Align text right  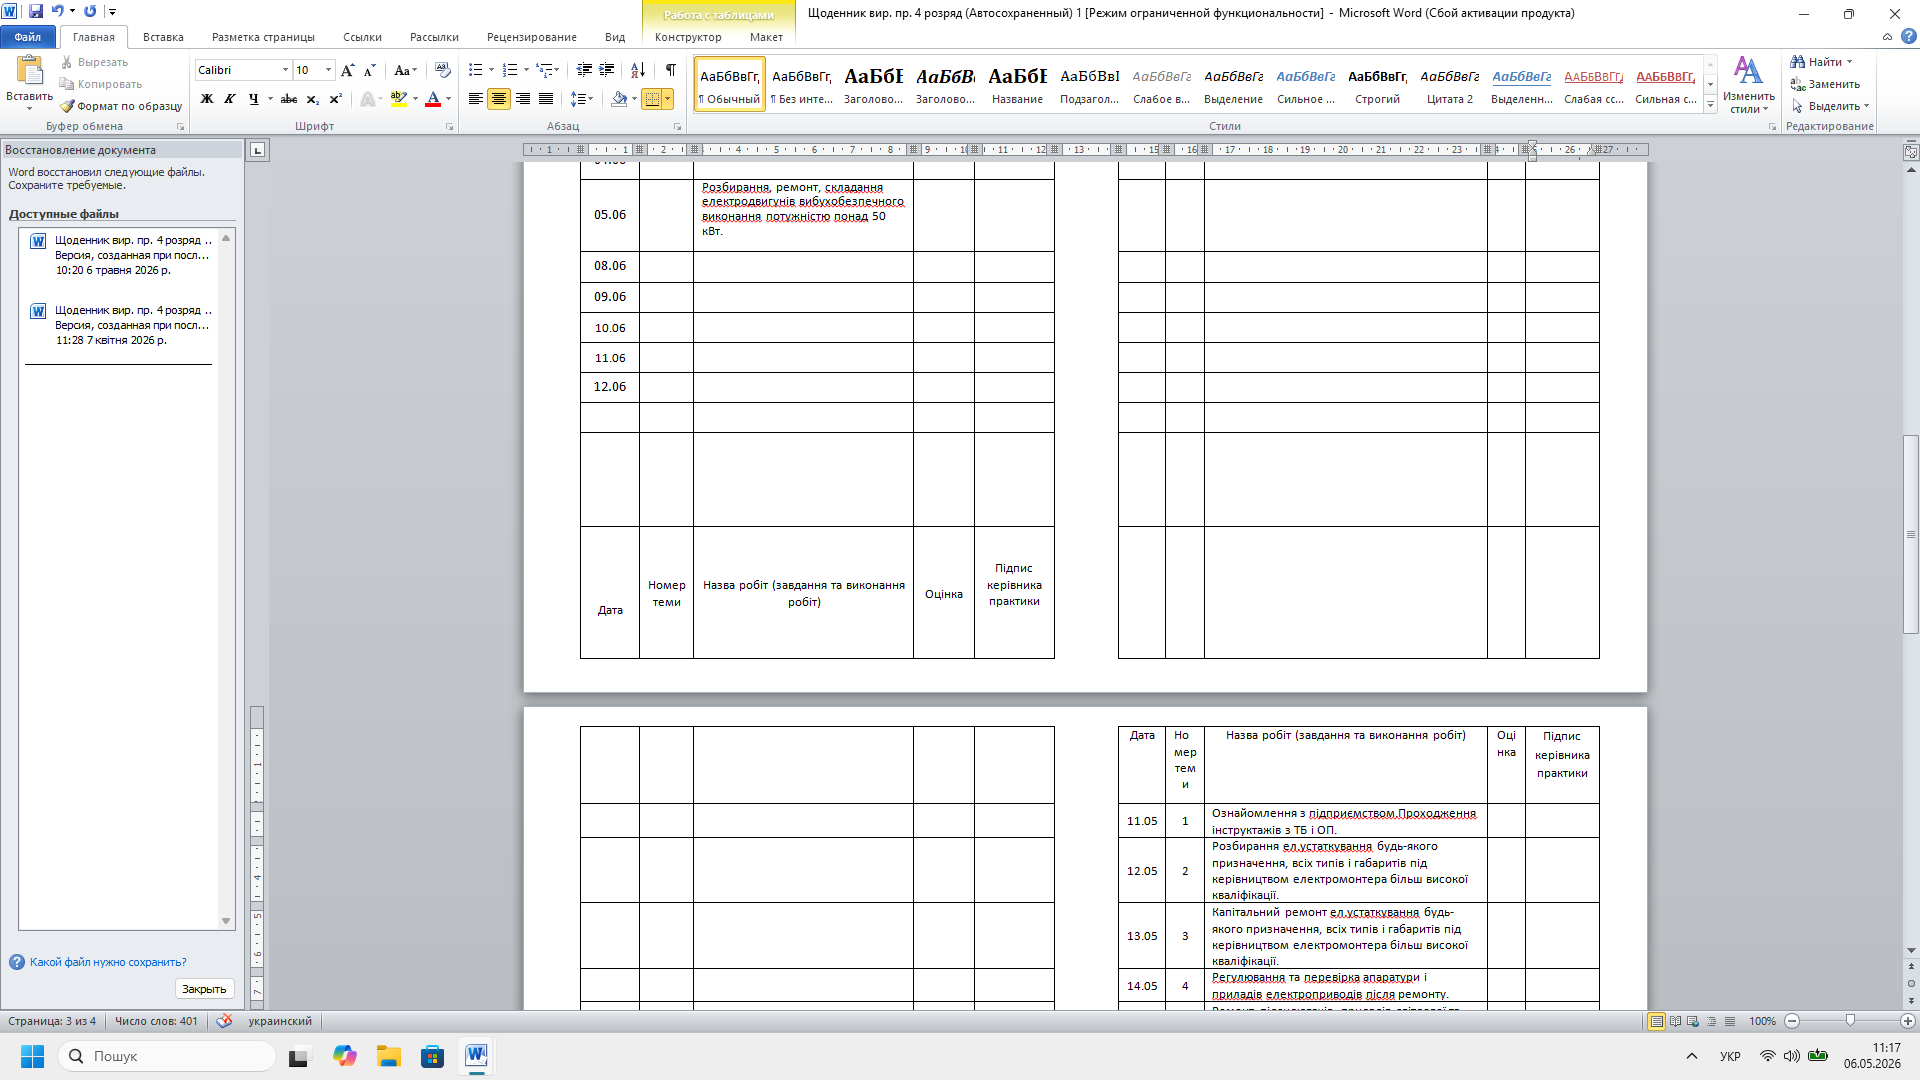point(523,99)
